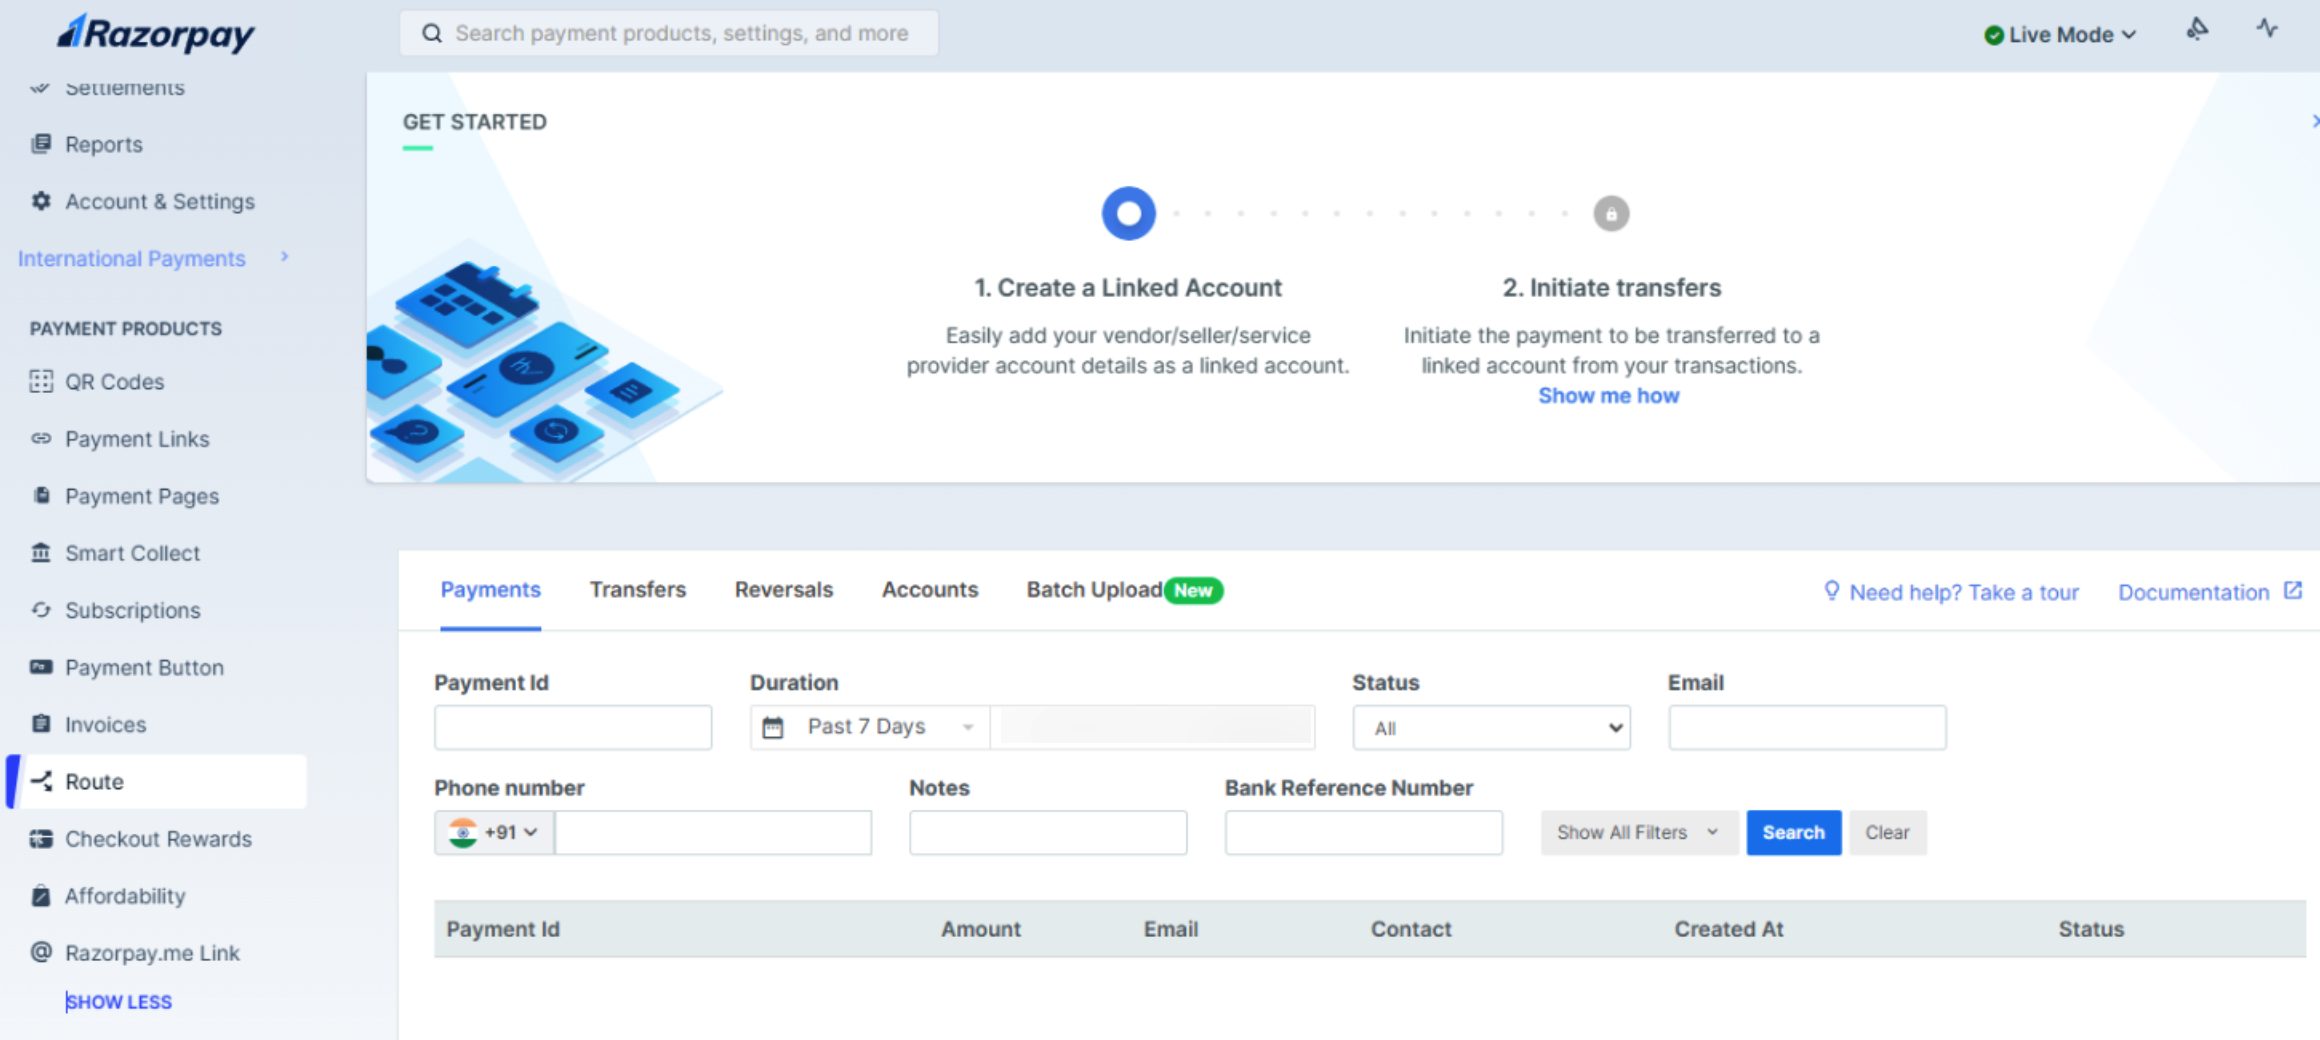Open the activity pulse icon
The height and width of the screenshot is (1040, 2320).
2267,29
